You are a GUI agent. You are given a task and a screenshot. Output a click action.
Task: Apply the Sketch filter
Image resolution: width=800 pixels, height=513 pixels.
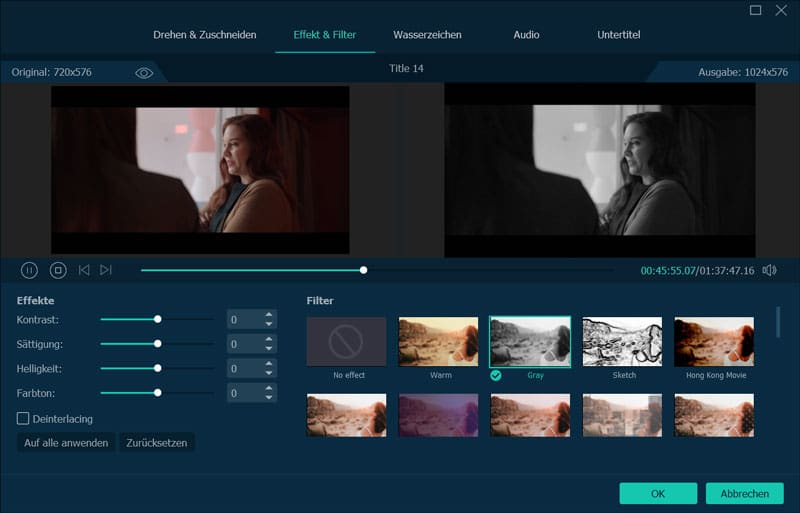(622, 342)
